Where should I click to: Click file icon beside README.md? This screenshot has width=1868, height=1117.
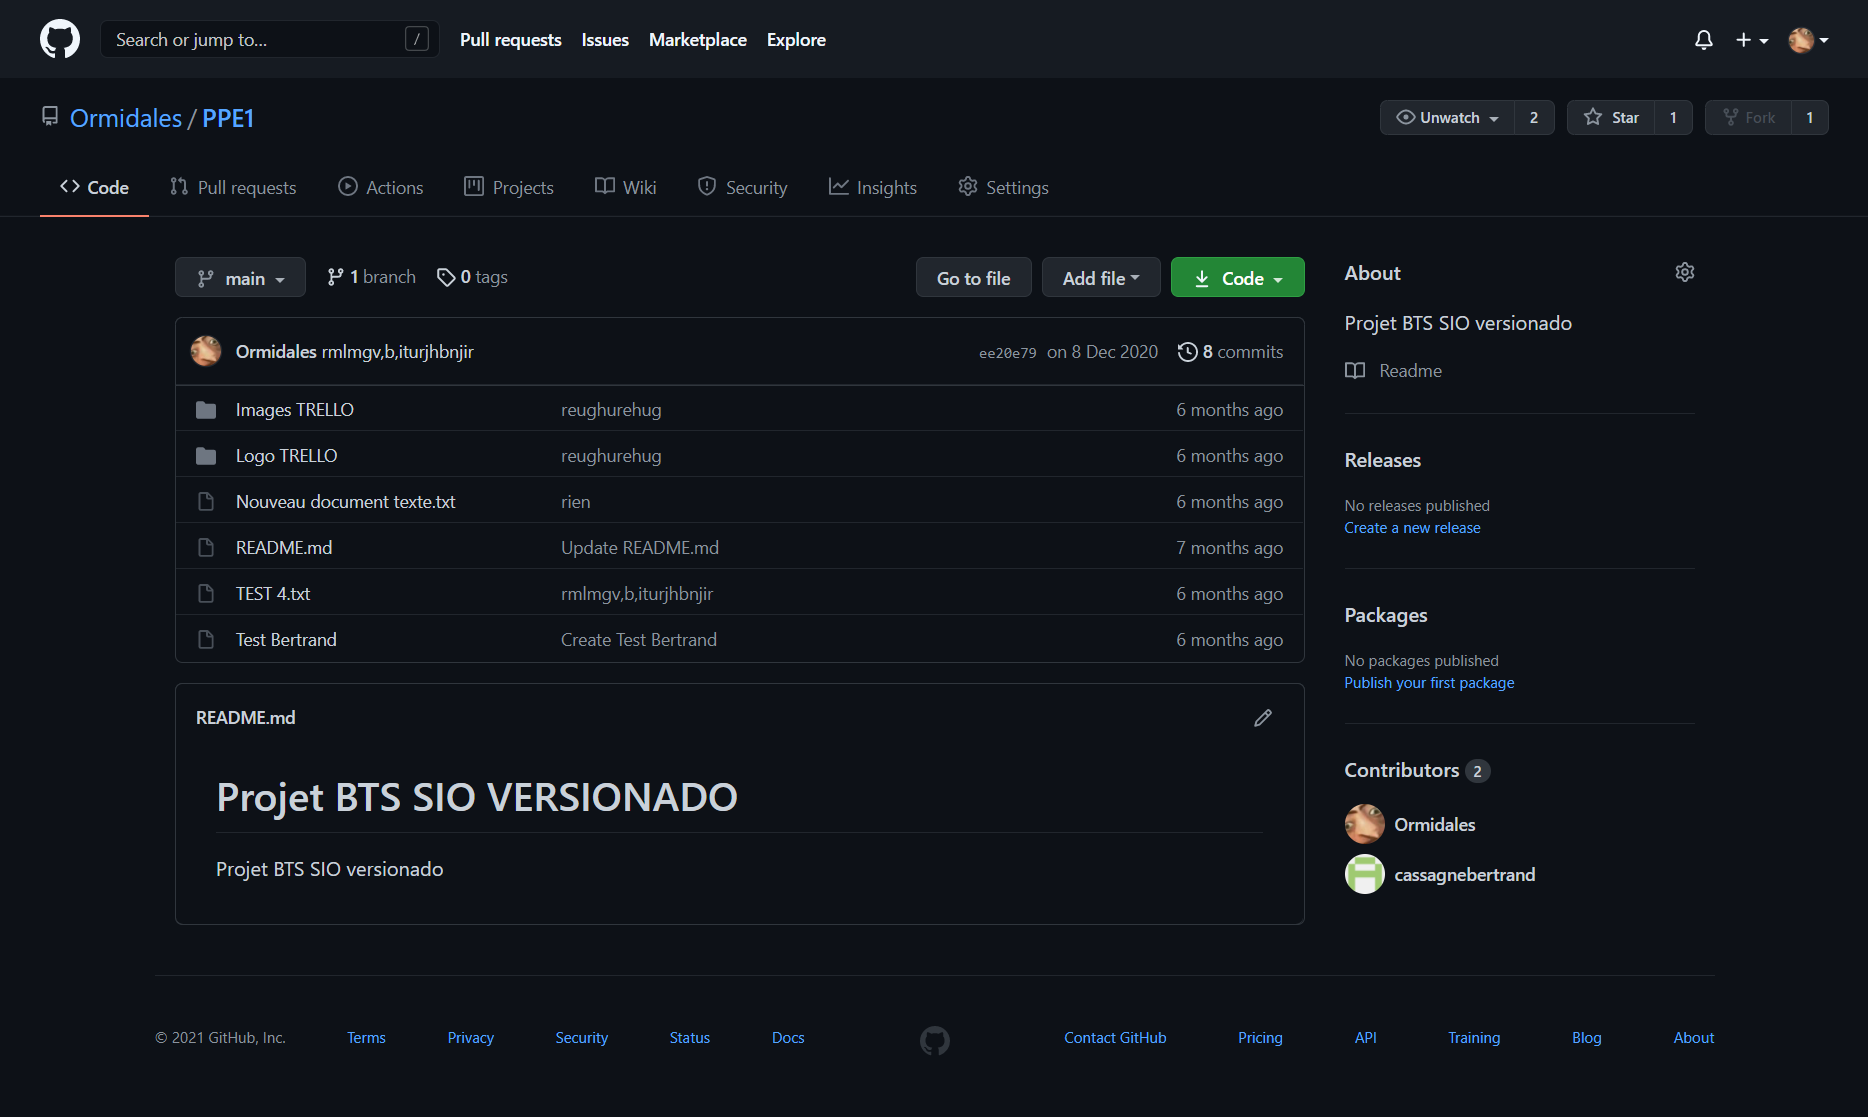[206, 548]
